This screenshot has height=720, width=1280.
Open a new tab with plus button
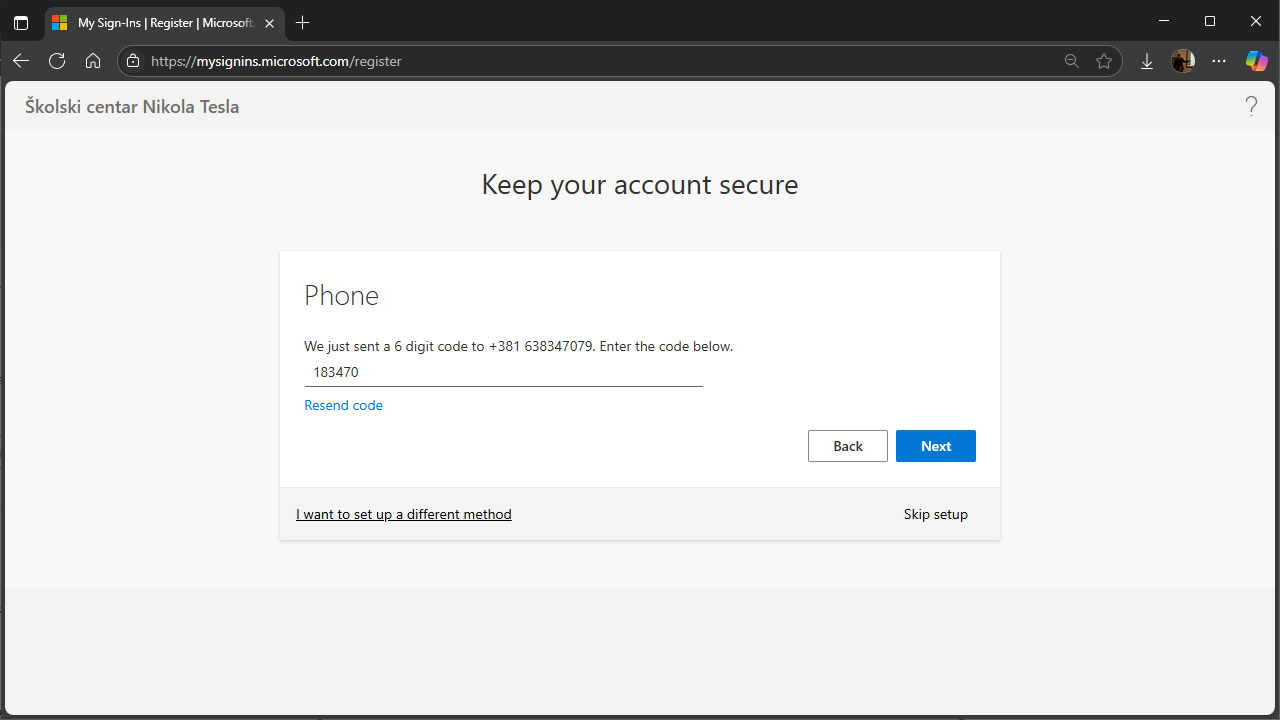303,22
